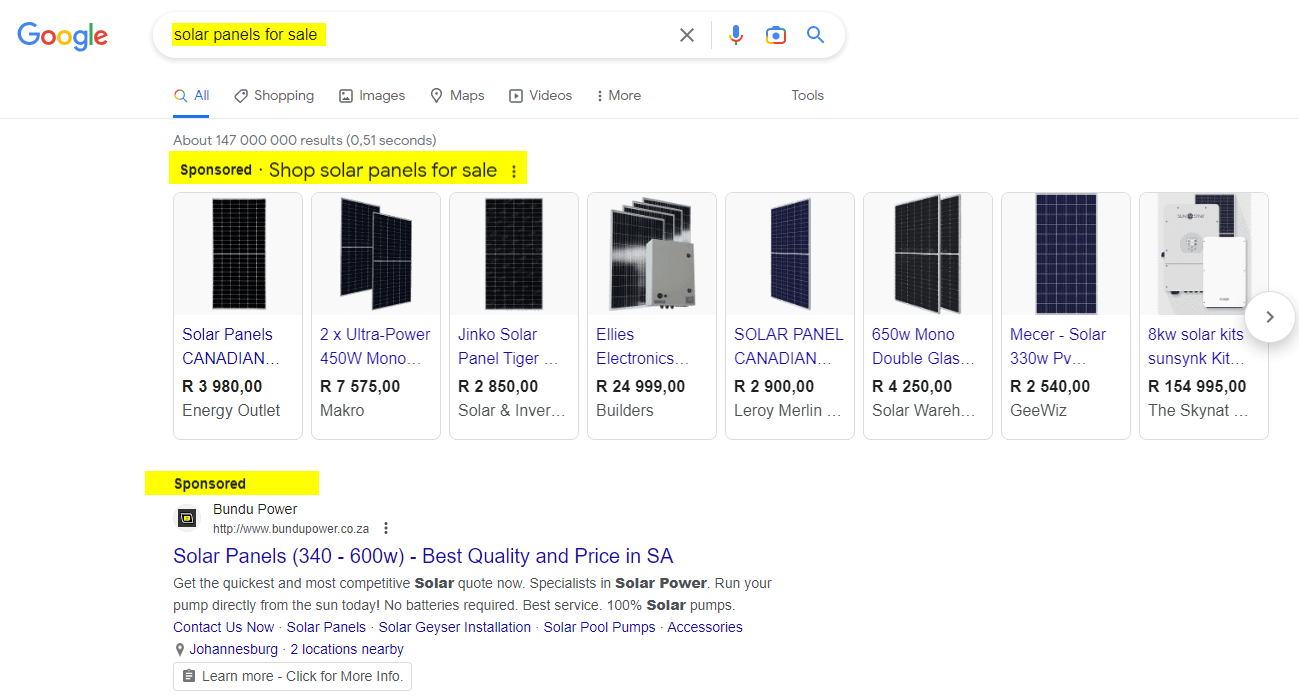Clear the search box with the X icon
Viewport: 1299px width, 699px height.
click(687, 35)
